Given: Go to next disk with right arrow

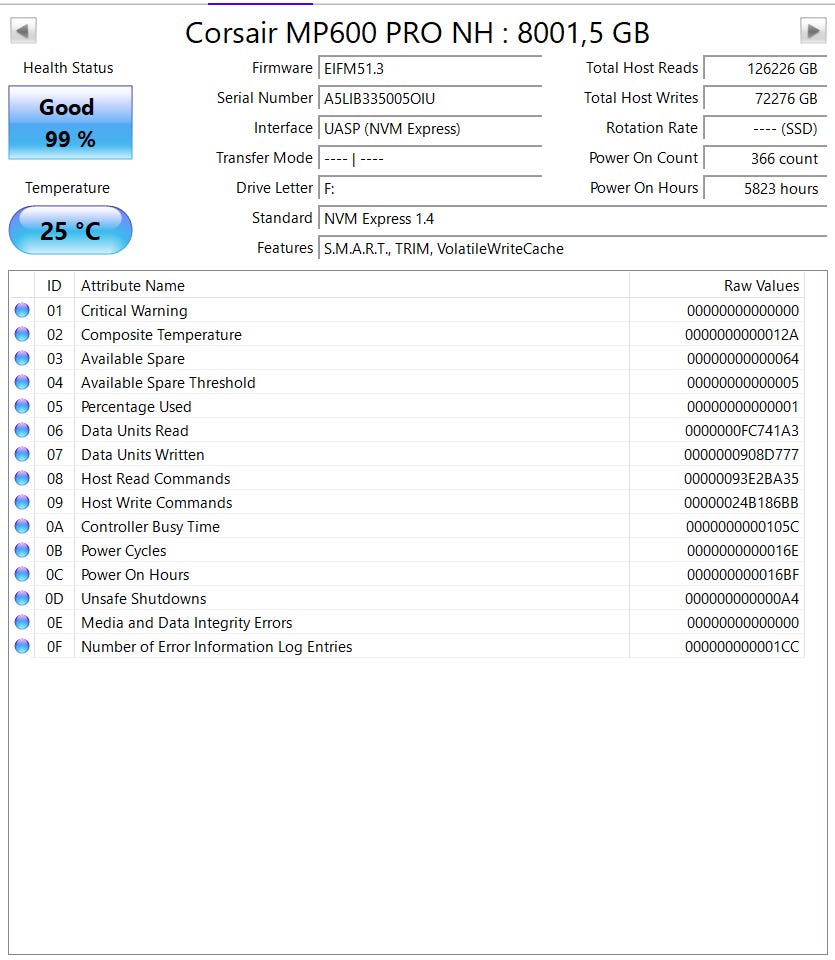Looking at the screenshot, I should tap(814, 31).
